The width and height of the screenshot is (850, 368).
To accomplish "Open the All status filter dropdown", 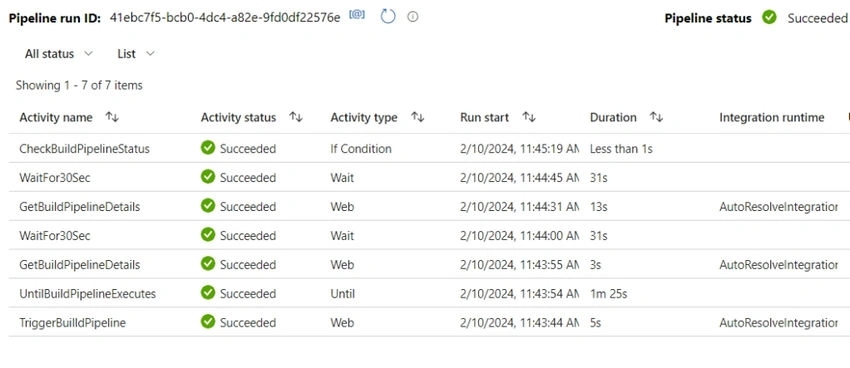I will 59,54.
